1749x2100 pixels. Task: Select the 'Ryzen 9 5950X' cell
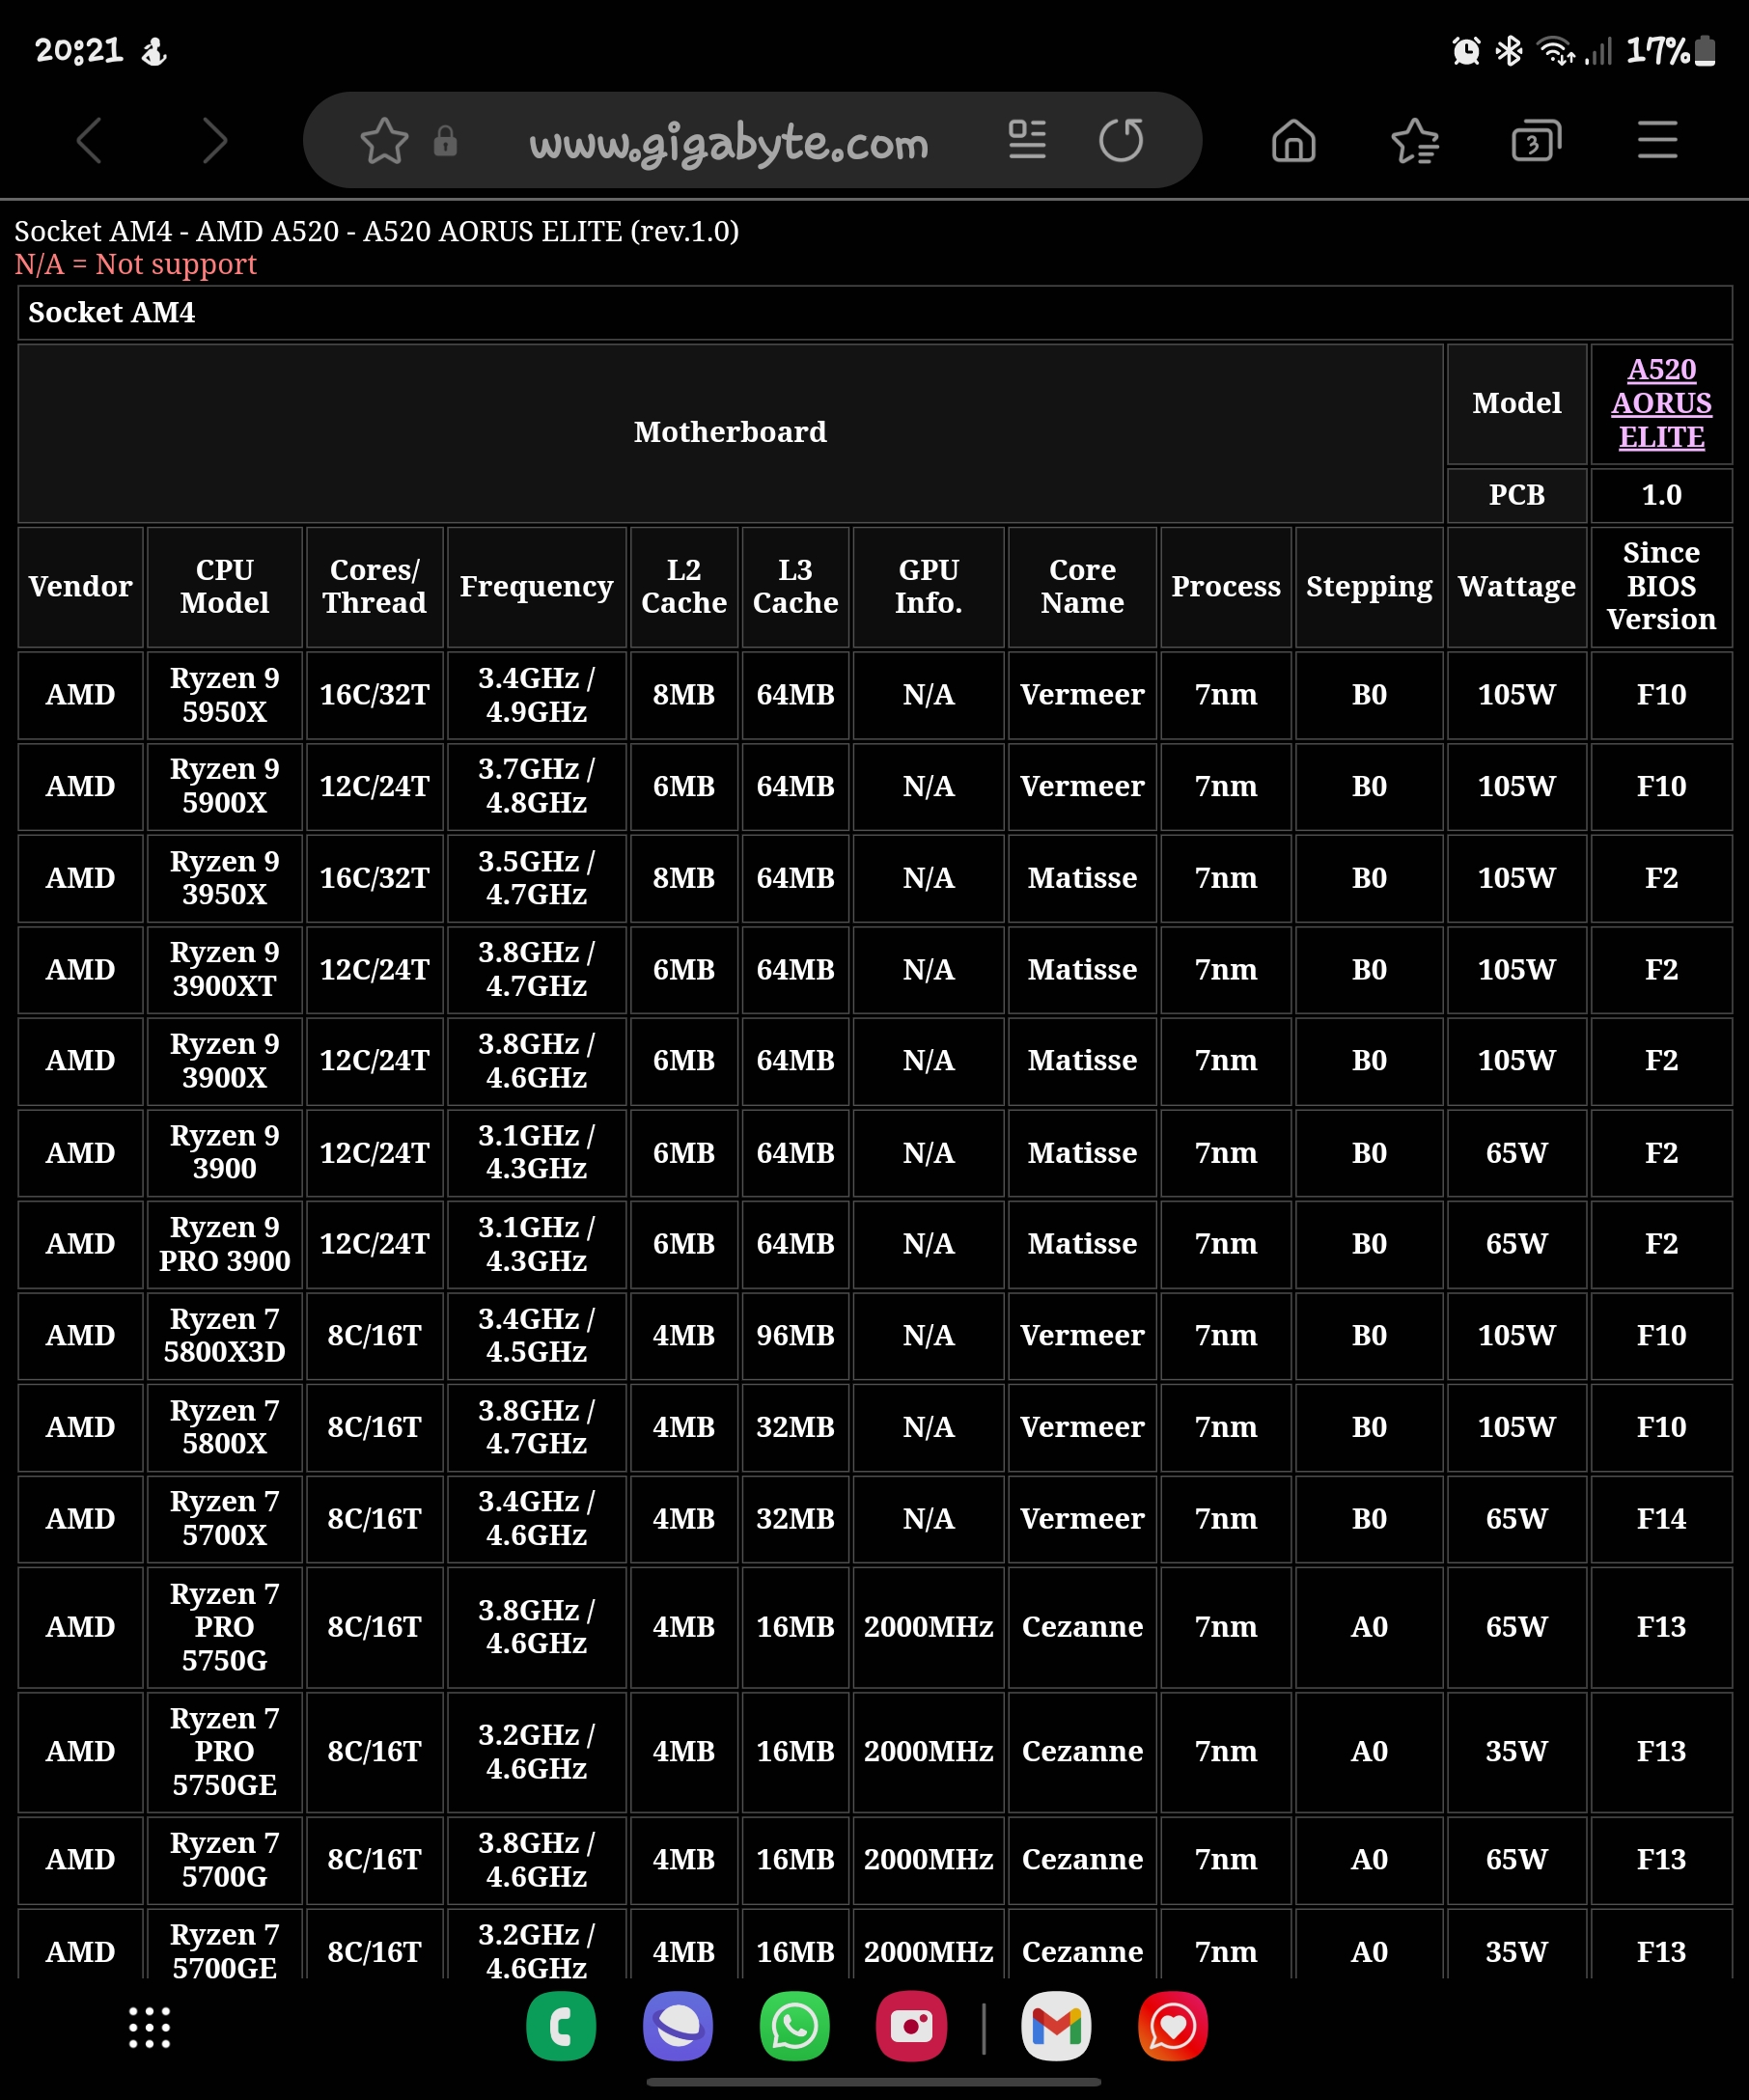pyautogui.click(x=225, y=695)
